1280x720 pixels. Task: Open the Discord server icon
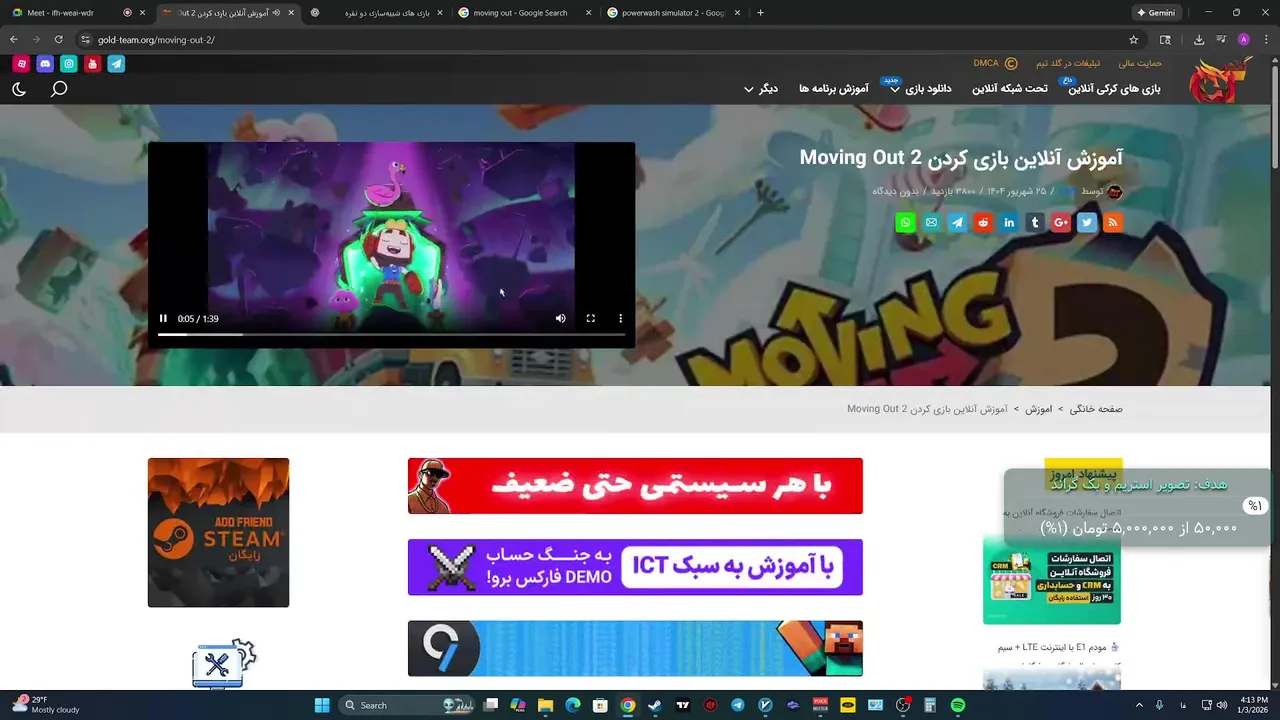[x=45, y=64]
